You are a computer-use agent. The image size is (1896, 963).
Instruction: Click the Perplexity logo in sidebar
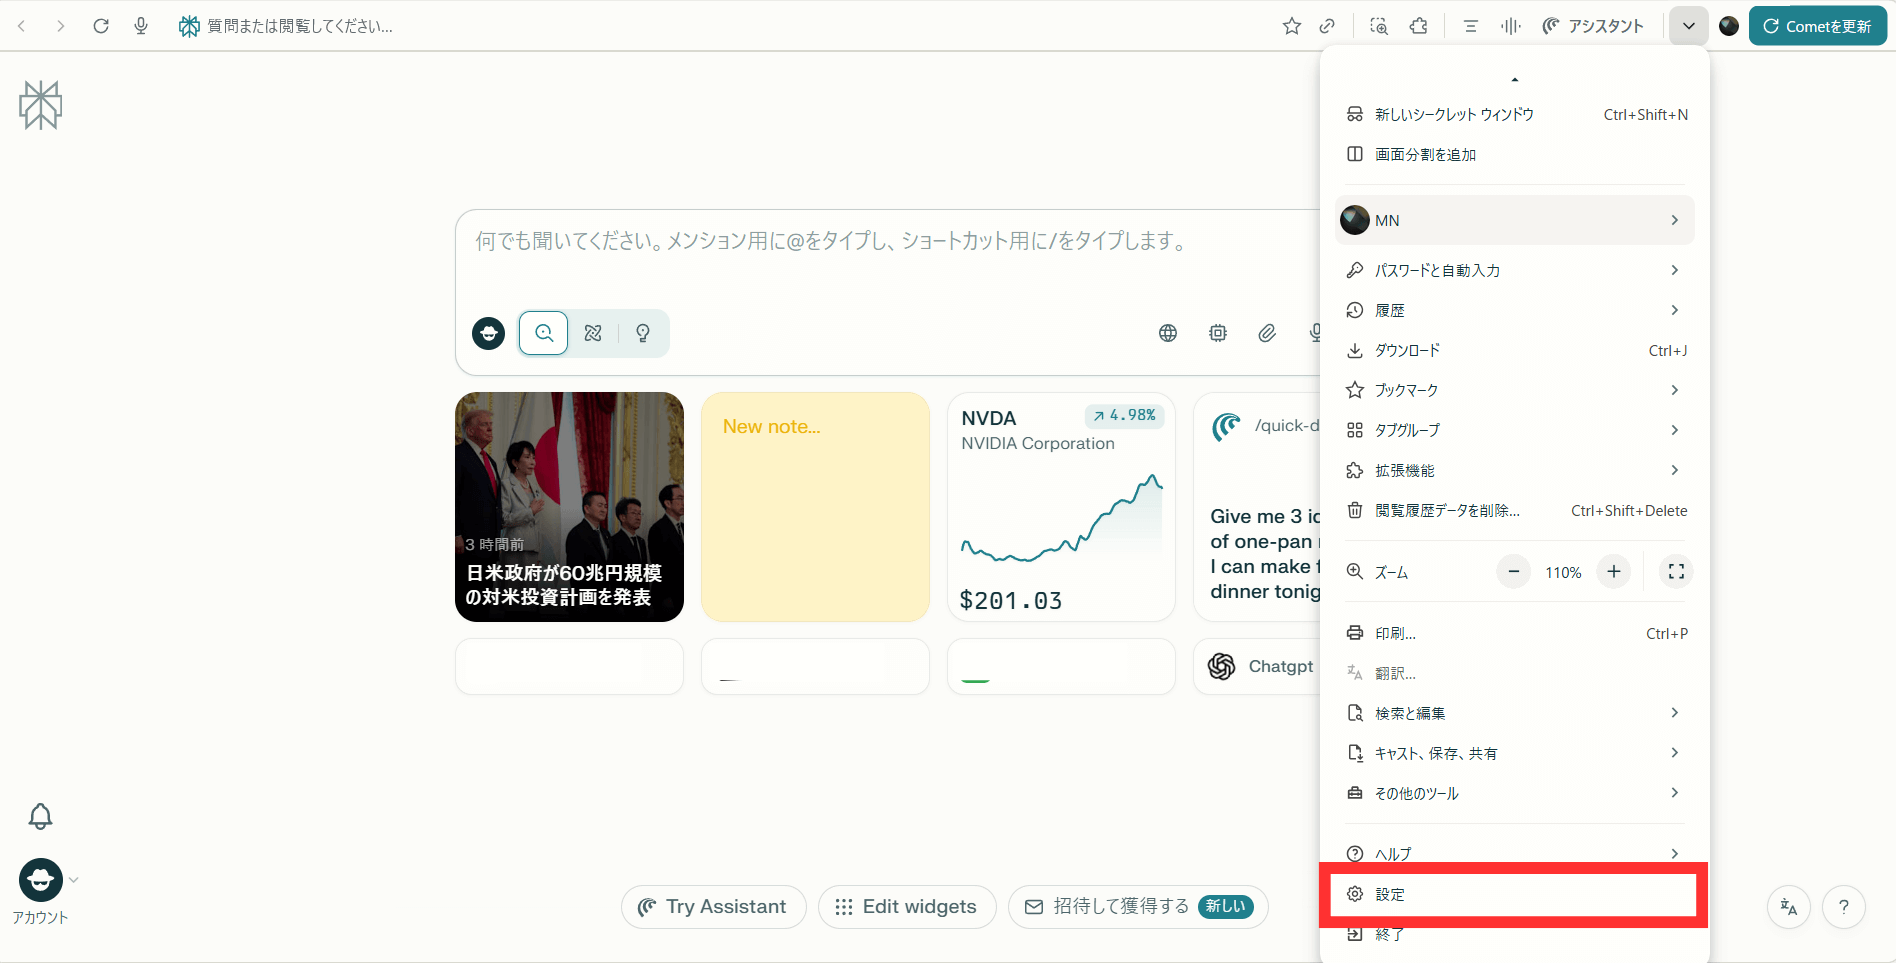click(x=41, y=105)
